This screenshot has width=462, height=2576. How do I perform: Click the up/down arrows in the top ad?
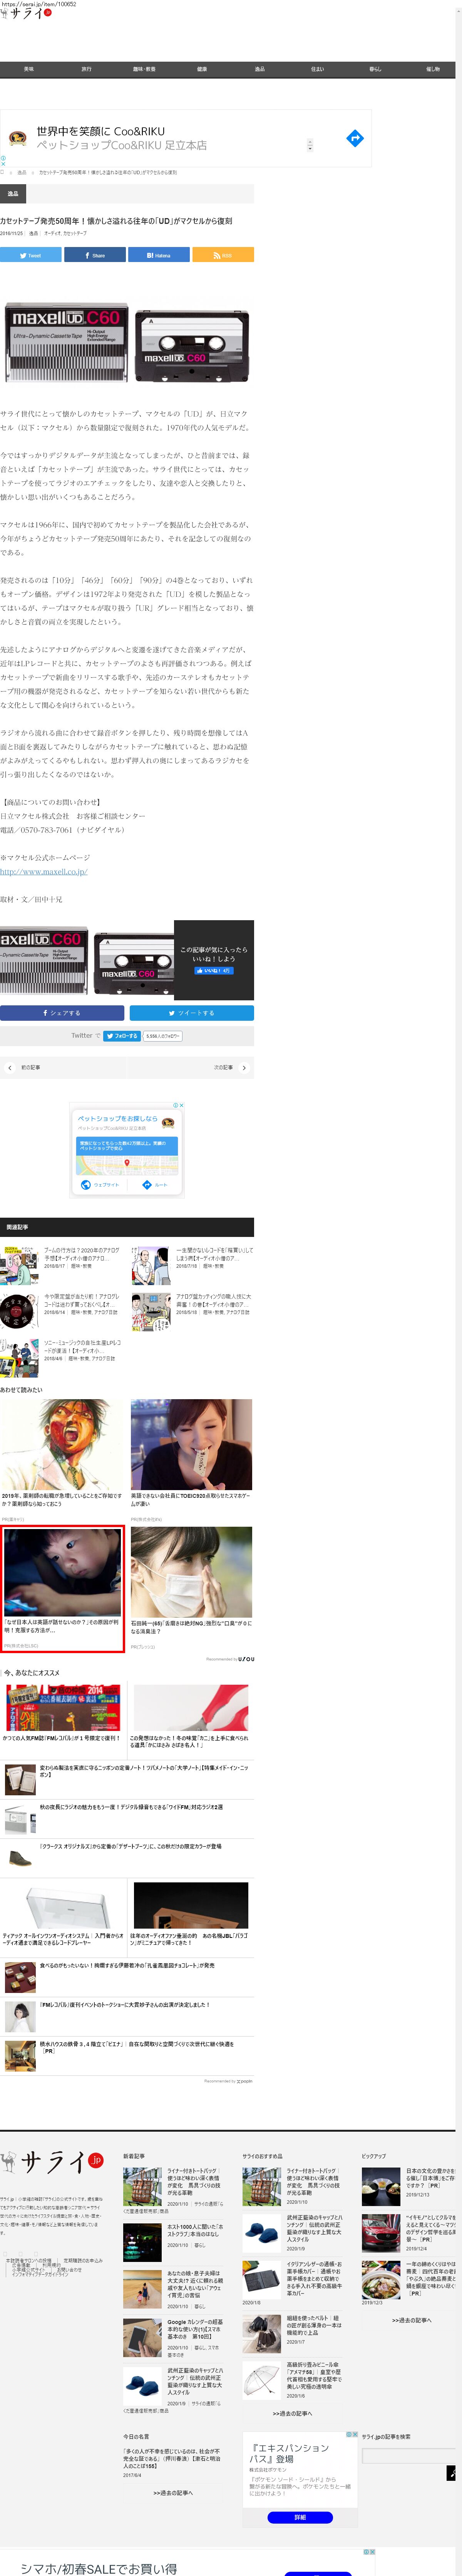[x=310, y=145]
